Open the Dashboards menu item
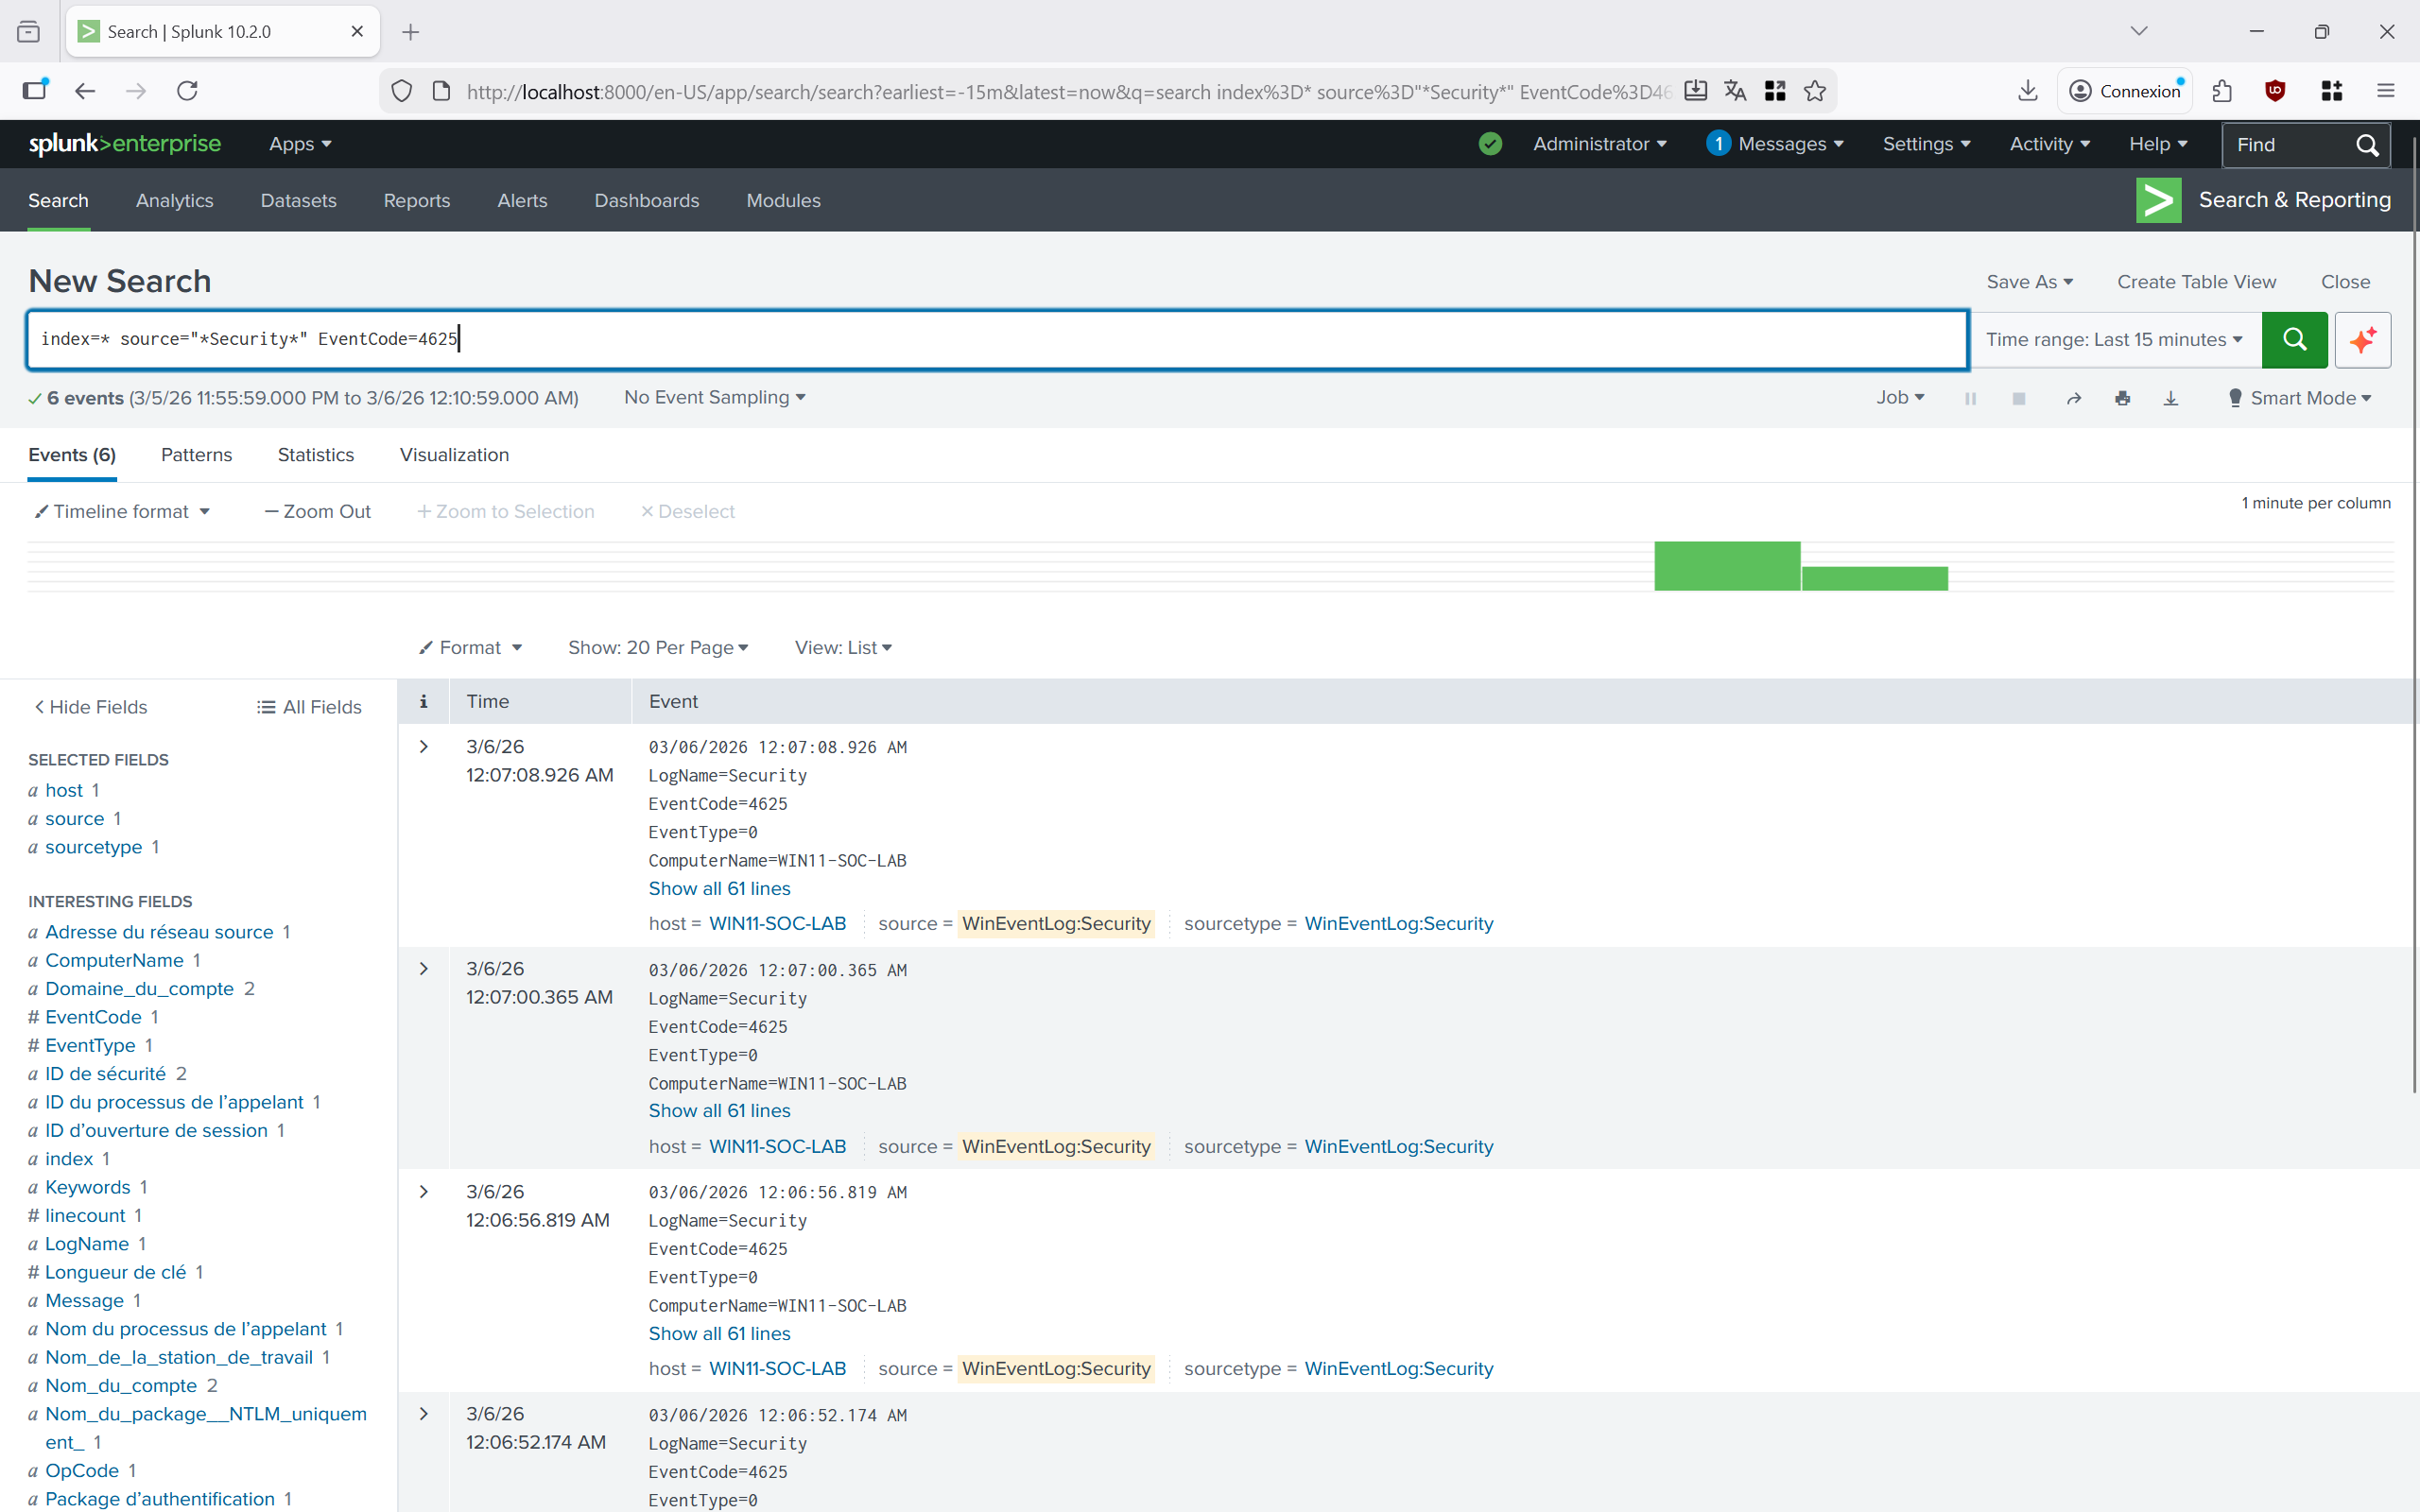Image resolution: width=2420 pixels, height=1512 pixels. pyautogui.click(x=646, y=201)
